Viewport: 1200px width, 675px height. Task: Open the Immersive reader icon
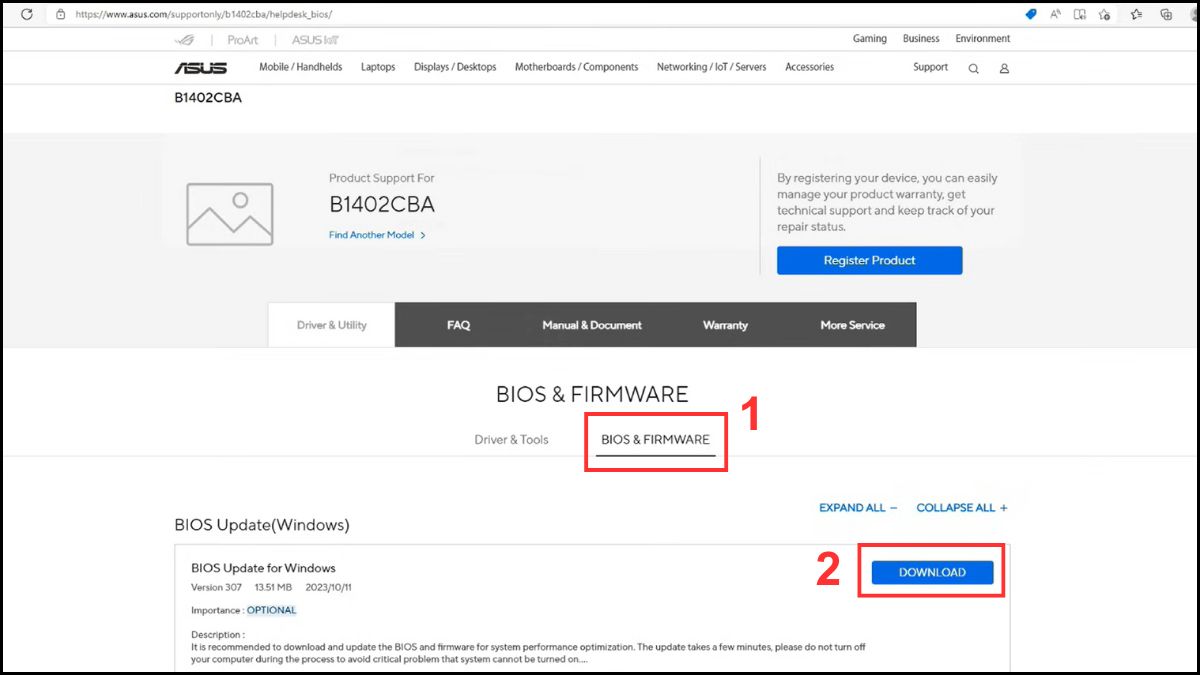pyautogui.click(x=1080, y=14)
